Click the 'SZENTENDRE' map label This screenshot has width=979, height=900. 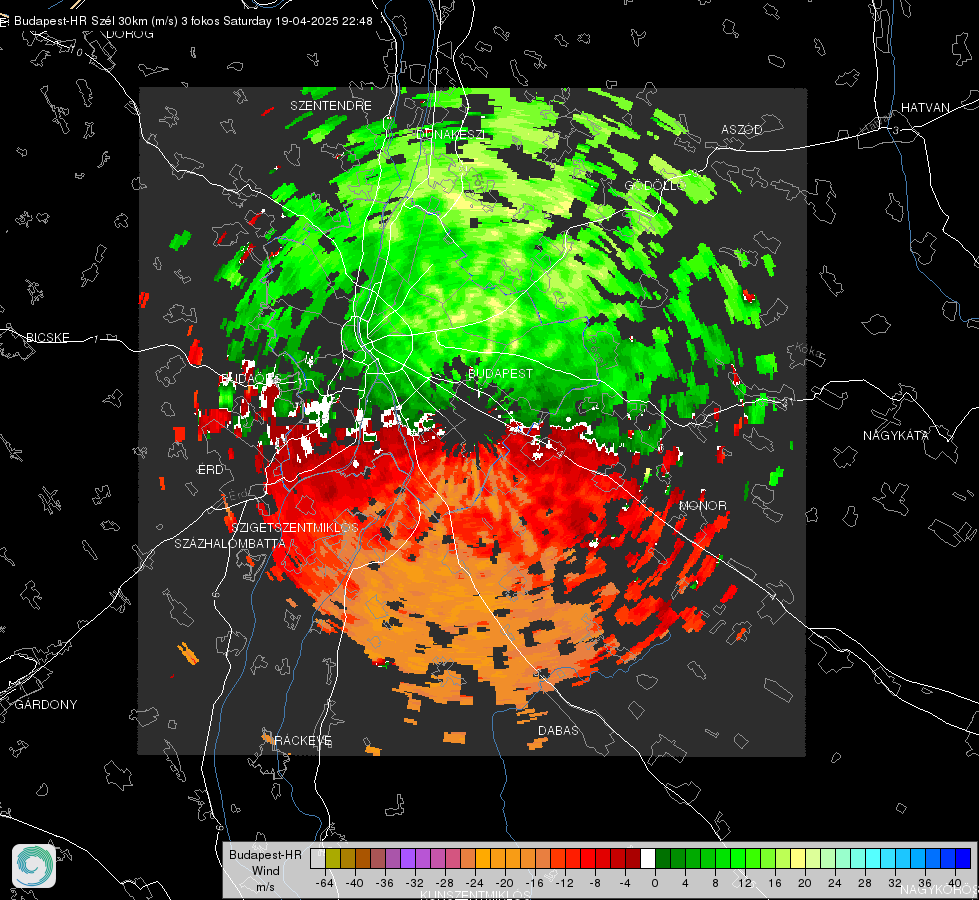click(x=331, y=106)
